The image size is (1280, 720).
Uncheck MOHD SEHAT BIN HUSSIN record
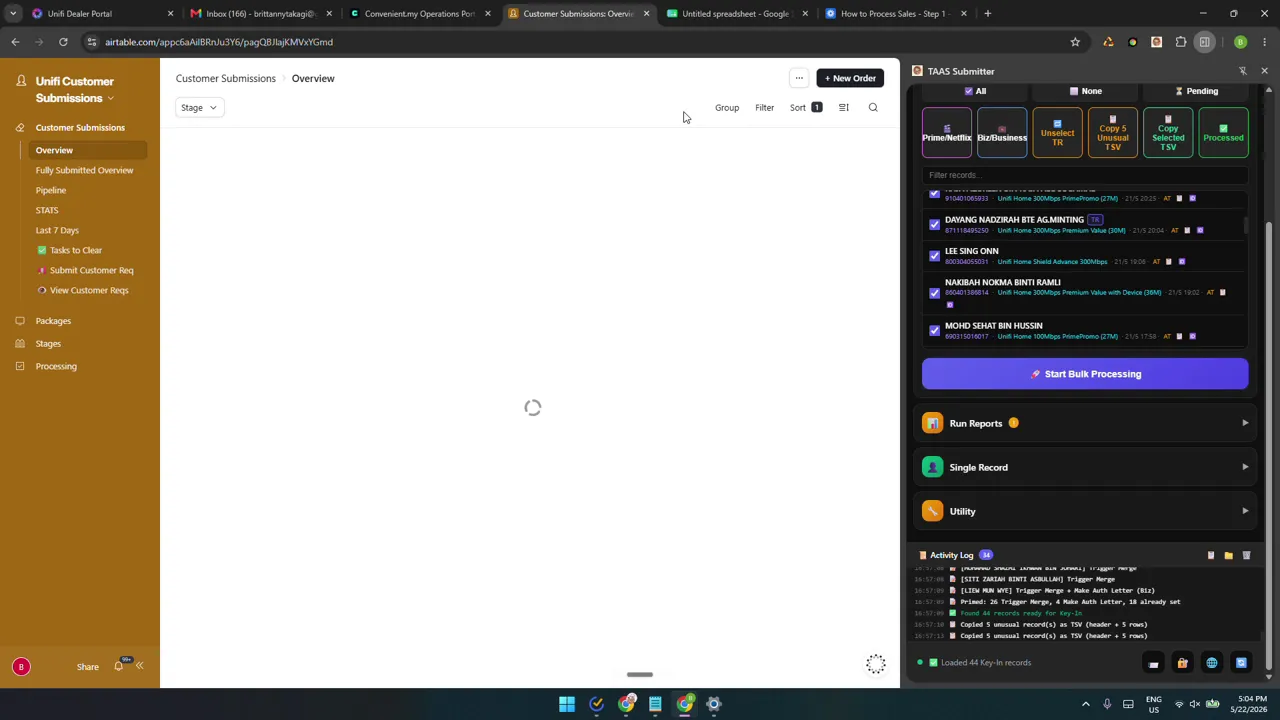coord(934,331)
